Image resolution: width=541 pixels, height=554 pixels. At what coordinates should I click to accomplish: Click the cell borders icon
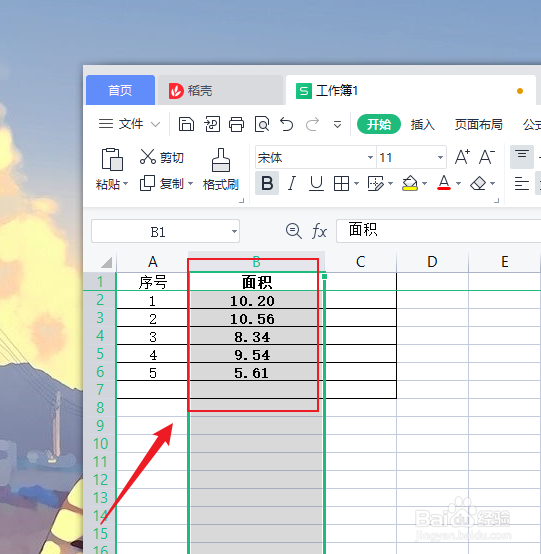click(341, 184)
